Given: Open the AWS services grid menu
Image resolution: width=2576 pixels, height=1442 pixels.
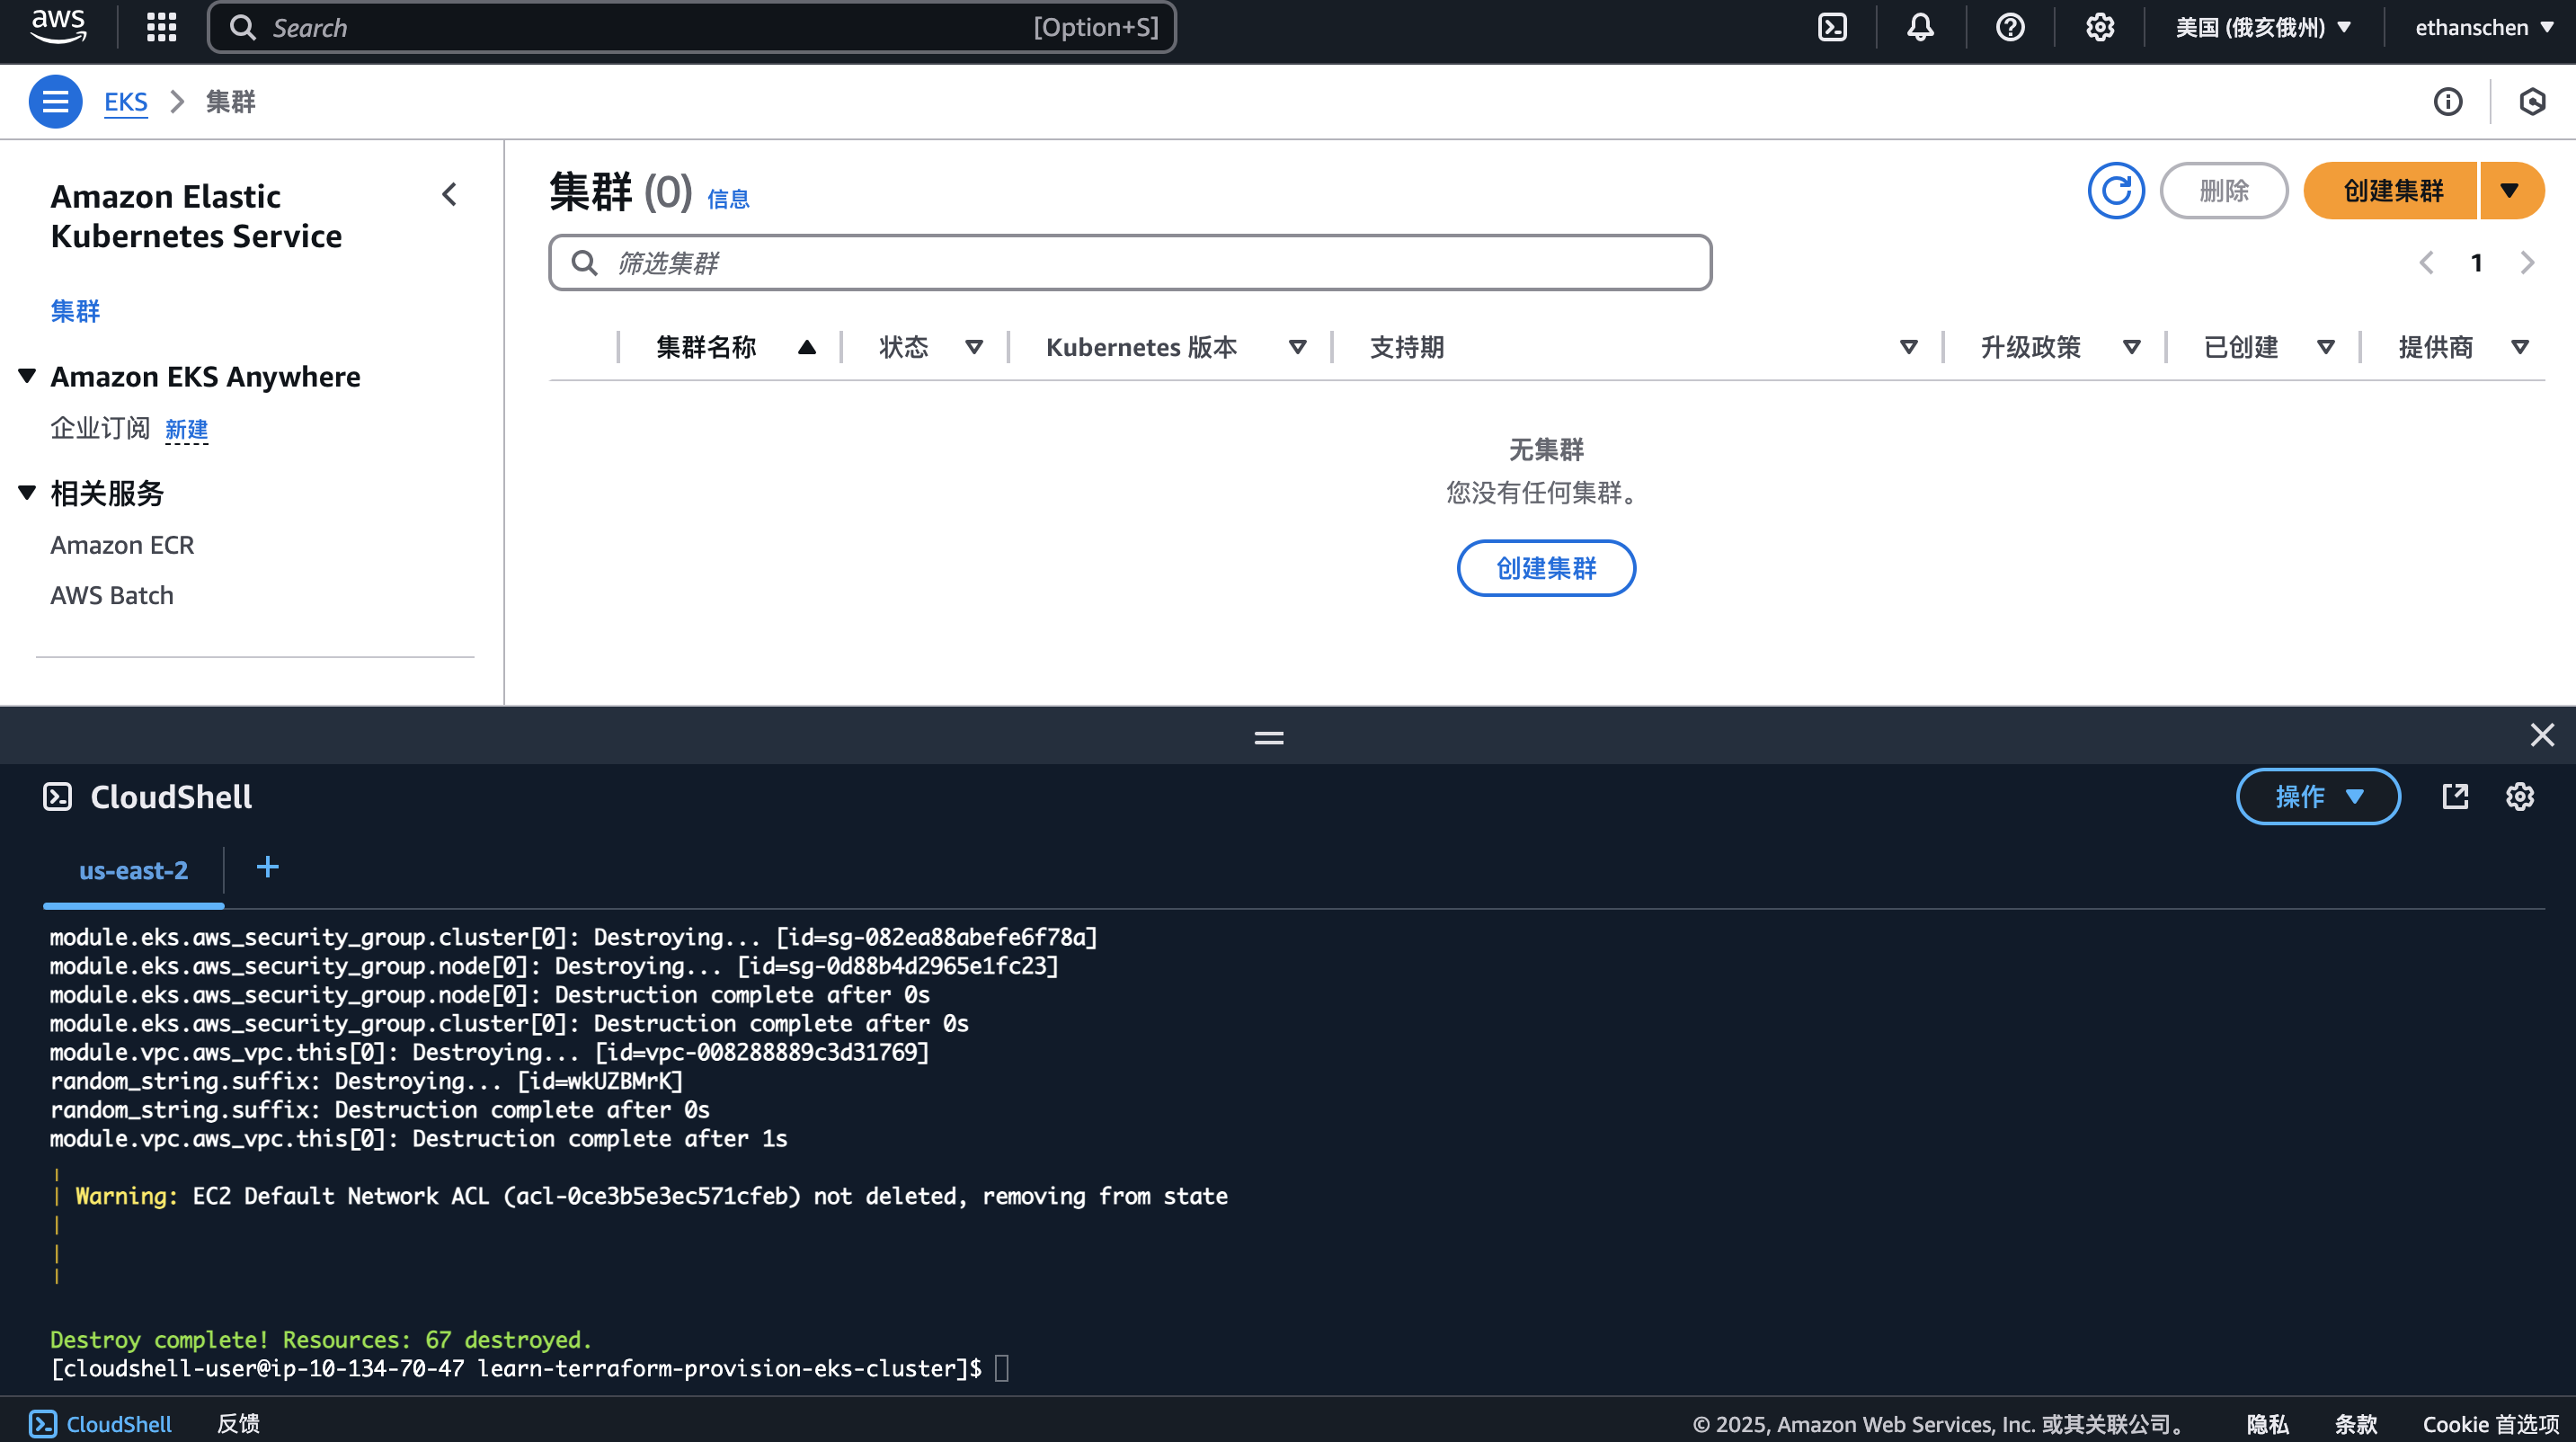Looking at the screenshot, I should pyautogui.click(x=160, y=27).
